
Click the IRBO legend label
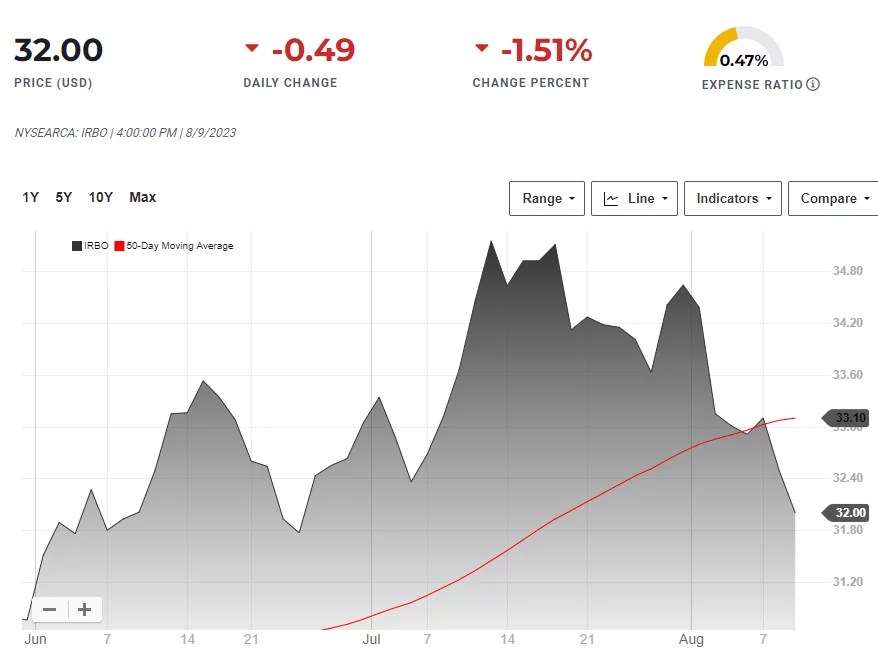tap(96, 246)
